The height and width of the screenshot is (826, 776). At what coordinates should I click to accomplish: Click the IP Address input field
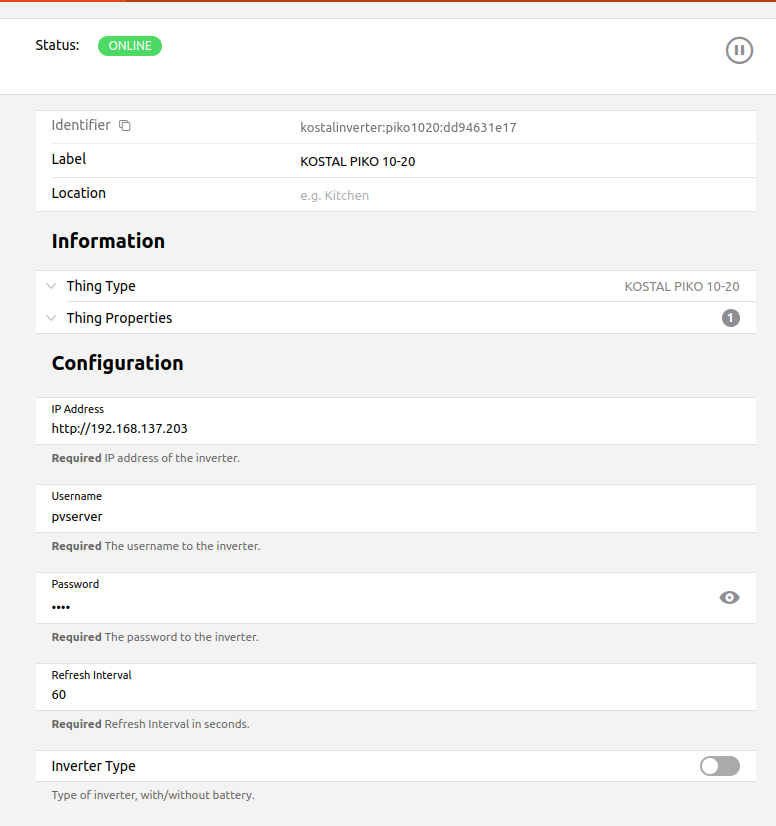pyautogui.click(x=400, y=428)
